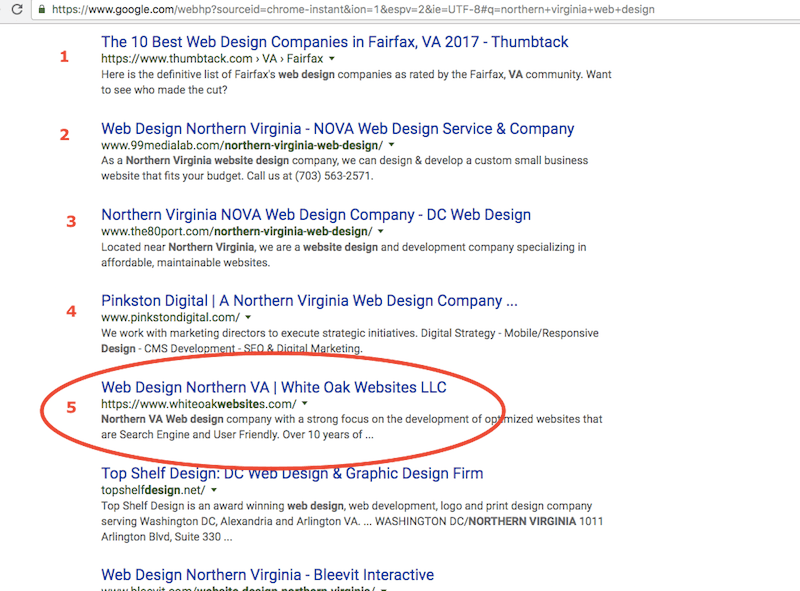The height and width of the screenshot is (591, 800).
Task: Expand dropdown arrow beside 99medialab.com URL
Action: point(391,145)
